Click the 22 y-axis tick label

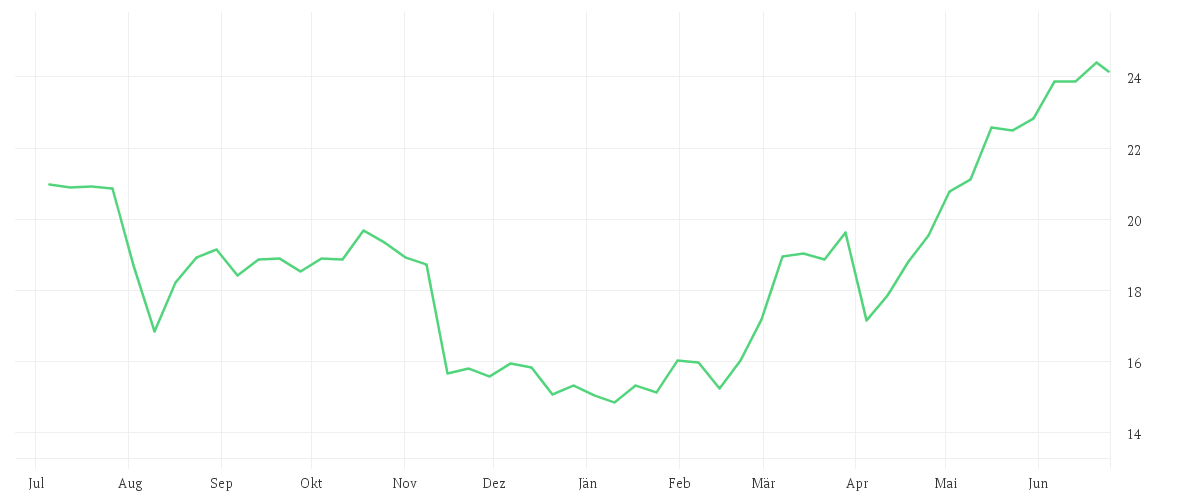point(1135,150)
